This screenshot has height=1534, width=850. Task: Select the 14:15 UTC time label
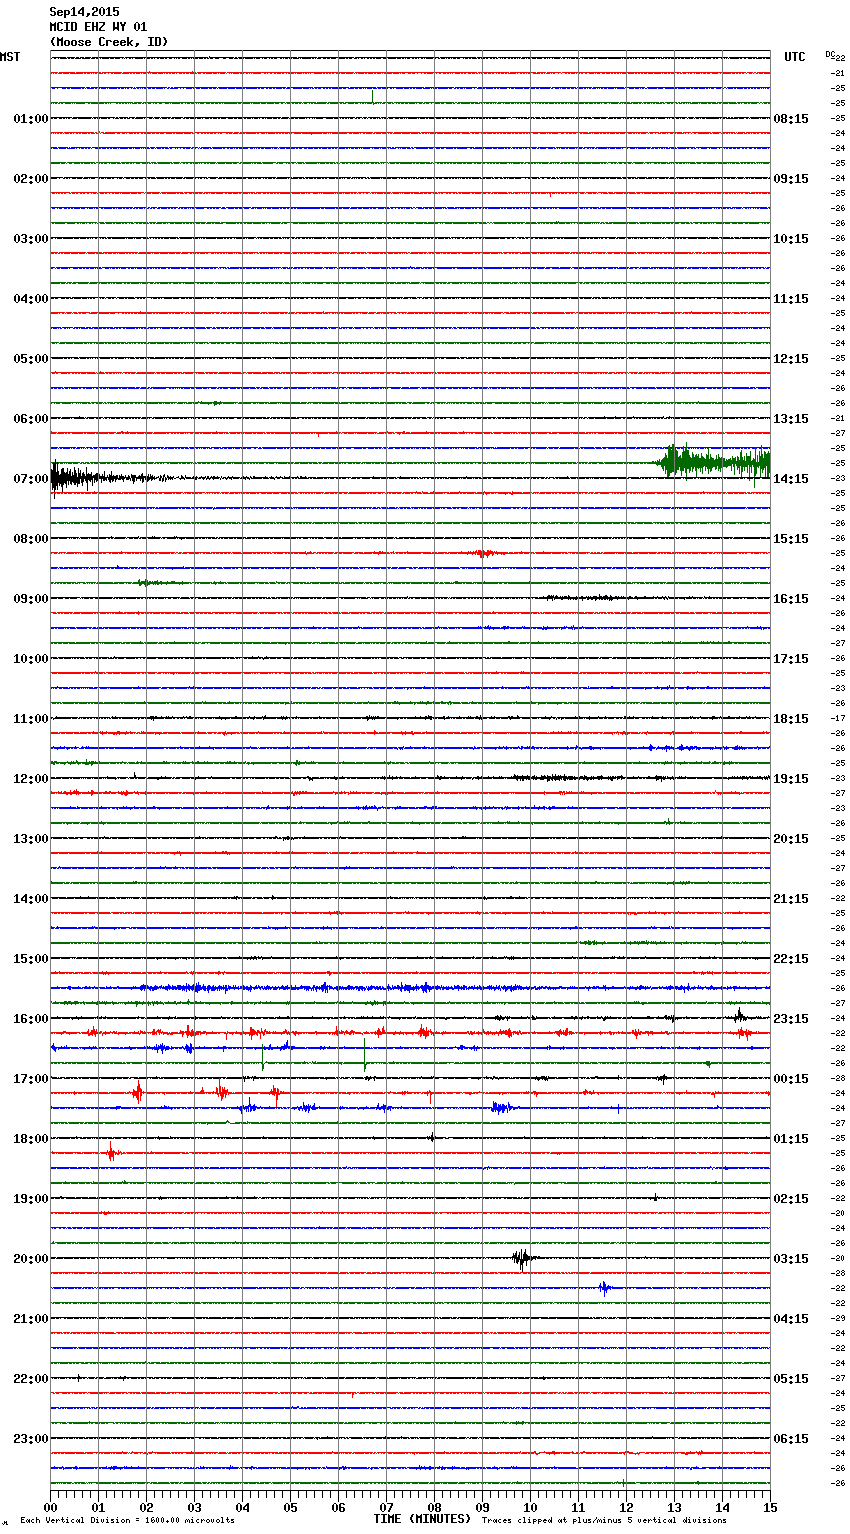(x=791, y=479)
